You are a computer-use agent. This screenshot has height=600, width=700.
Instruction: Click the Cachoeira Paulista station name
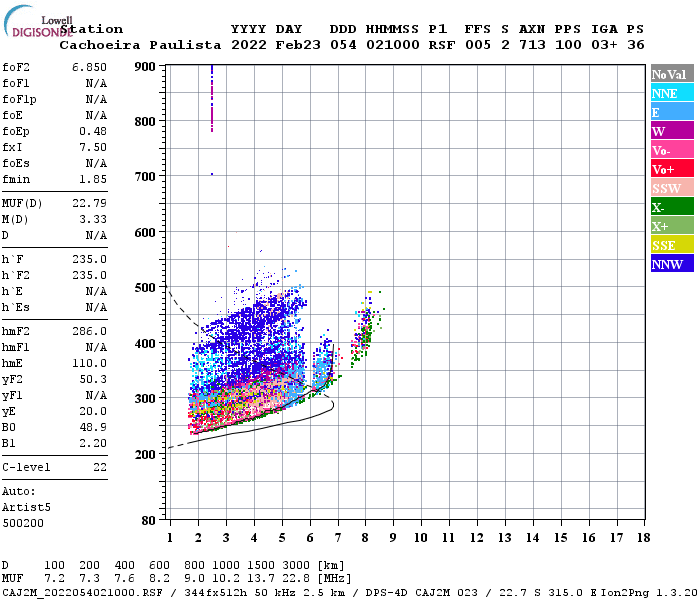click(140, 45)
